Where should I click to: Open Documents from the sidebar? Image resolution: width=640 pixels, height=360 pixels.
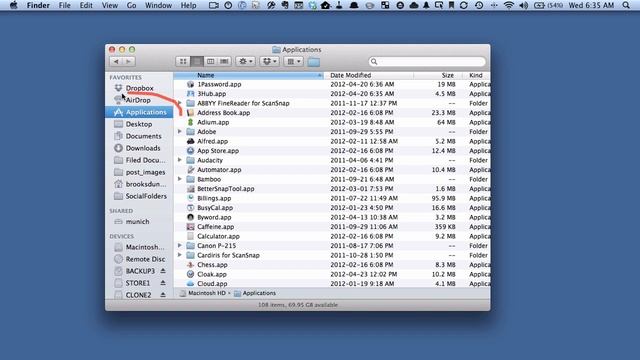coord(143,136)
